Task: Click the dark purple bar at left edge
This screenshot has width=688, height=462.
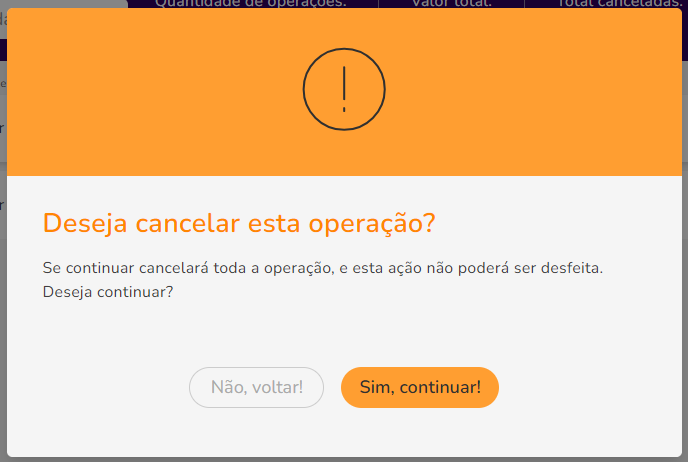Action: pos(3,50)
